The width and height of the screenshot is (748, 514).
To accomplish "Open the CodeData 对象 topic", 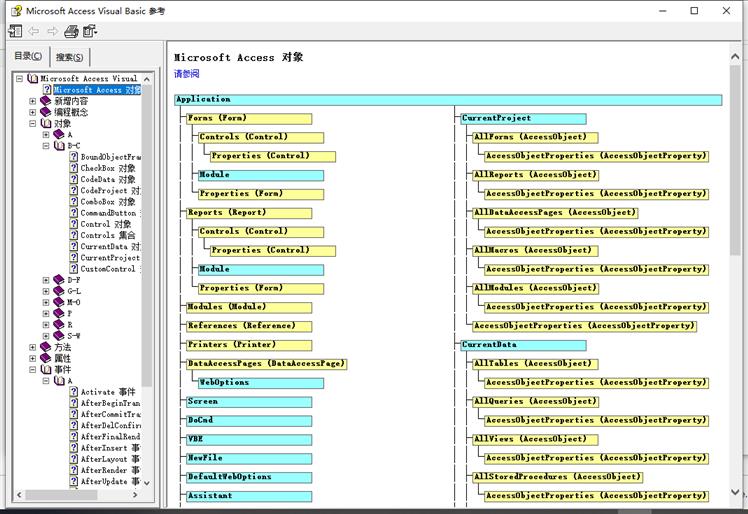I will (x=108, y=179).
